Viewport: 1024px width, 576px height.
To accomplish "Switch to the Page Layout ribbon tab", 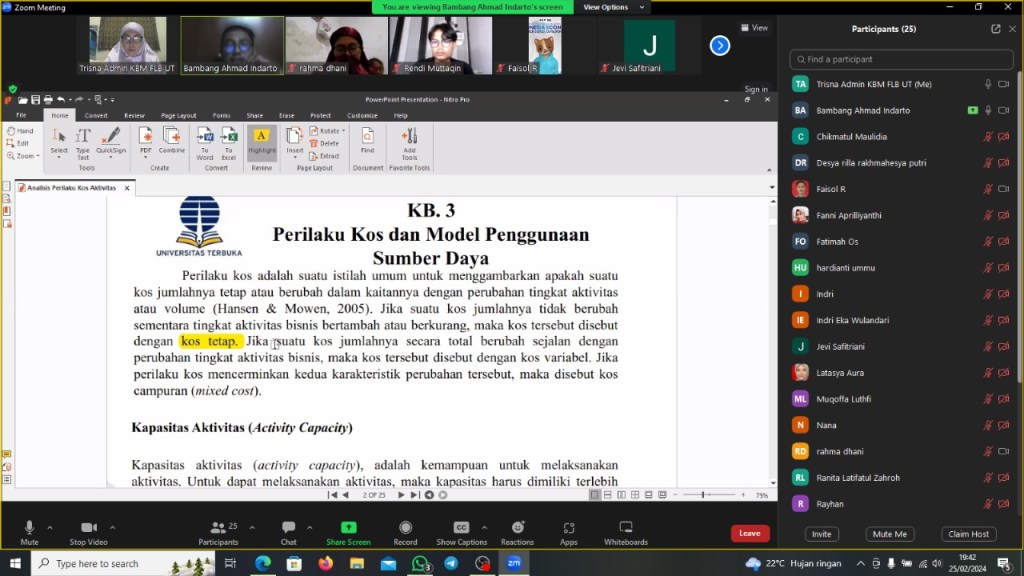I will [179, 115].
